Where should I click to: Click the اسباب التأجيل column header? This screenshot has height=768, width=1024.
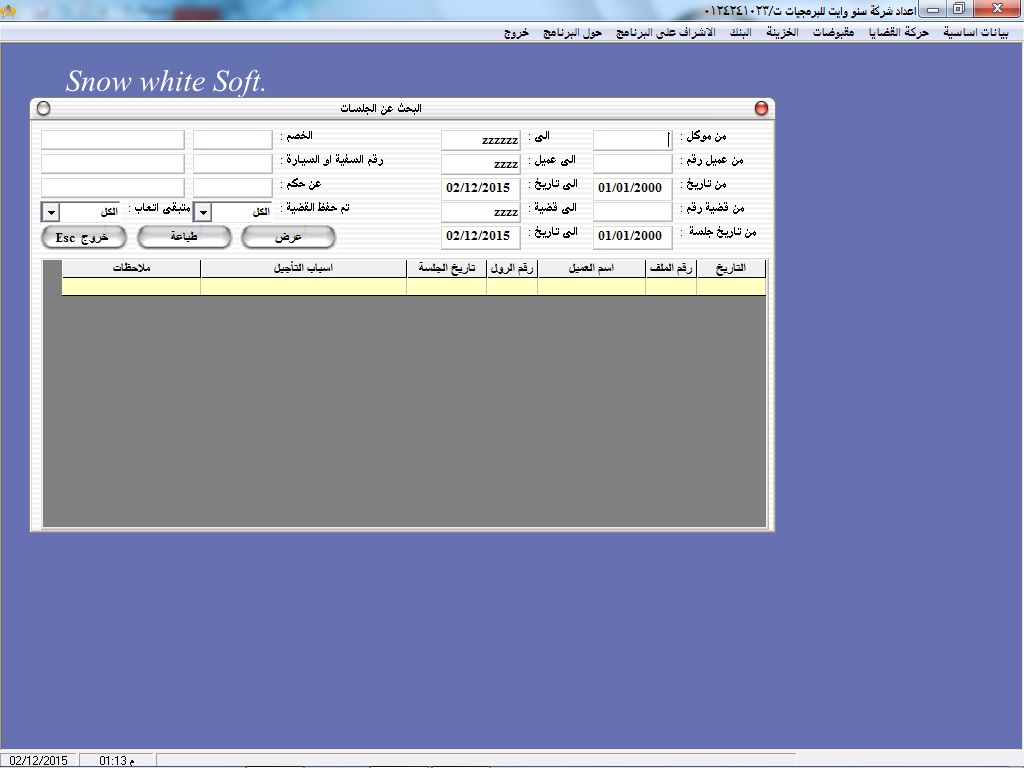pos(303,269)
